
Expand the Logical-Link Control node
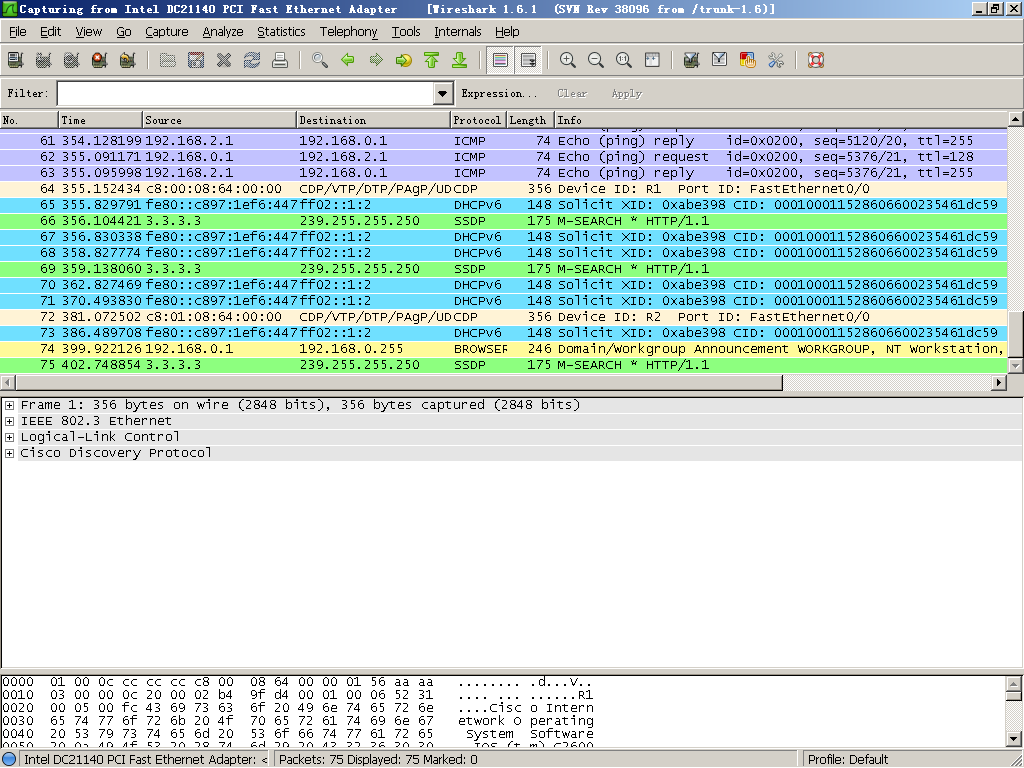10,437
